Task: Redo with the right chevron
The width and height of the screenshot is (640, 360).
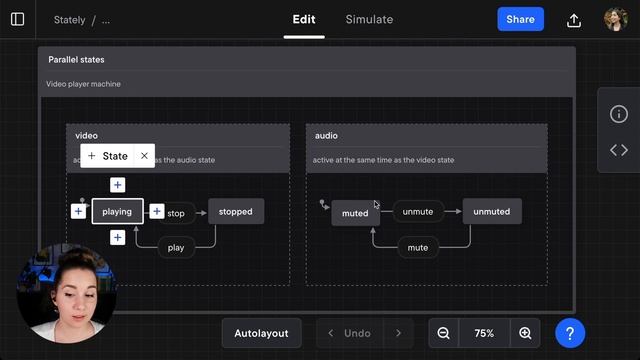Action: 398,333
